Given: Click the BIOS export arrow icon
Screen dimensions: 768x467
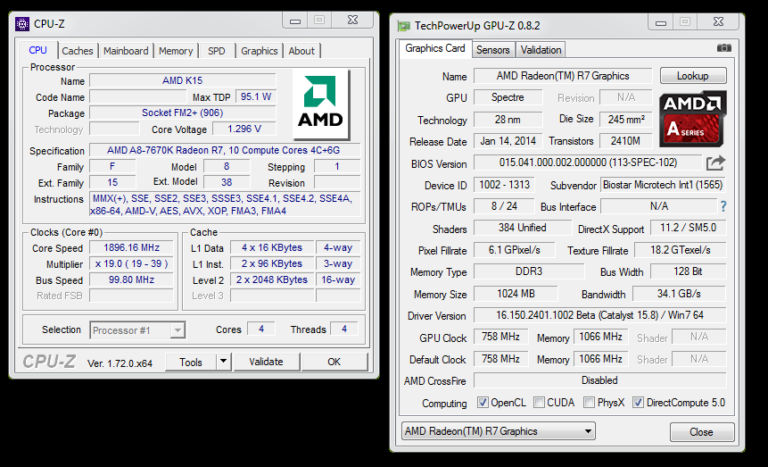Looking at the screenshot, I should (x=715, y=163).
